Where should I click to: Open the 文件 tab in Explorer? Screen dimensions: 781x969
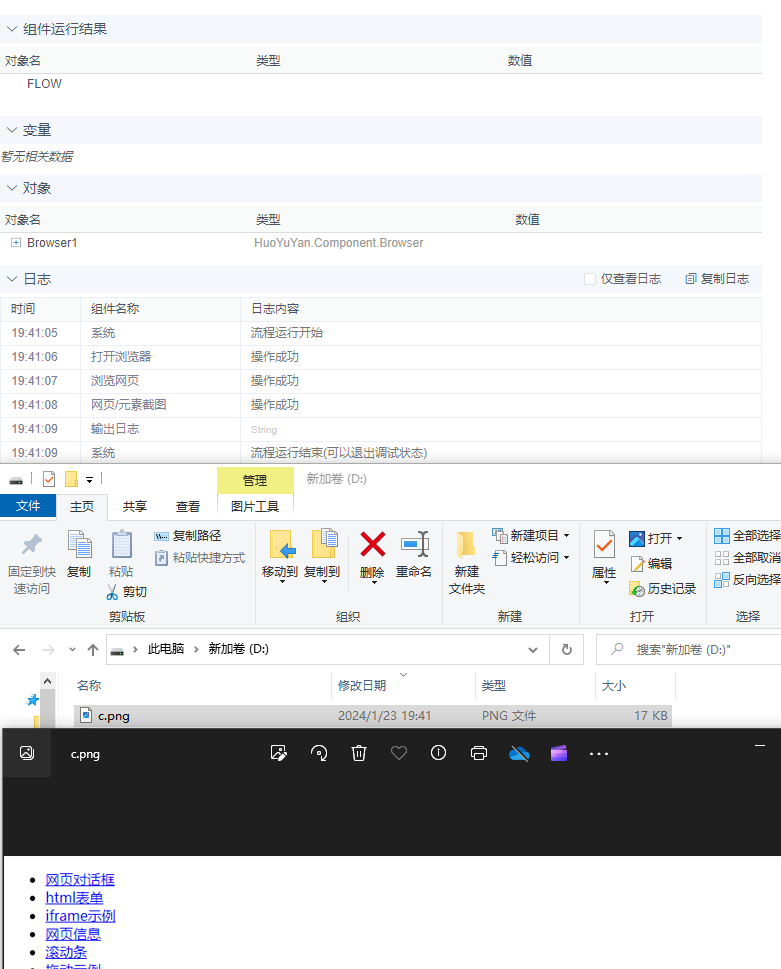28,506
